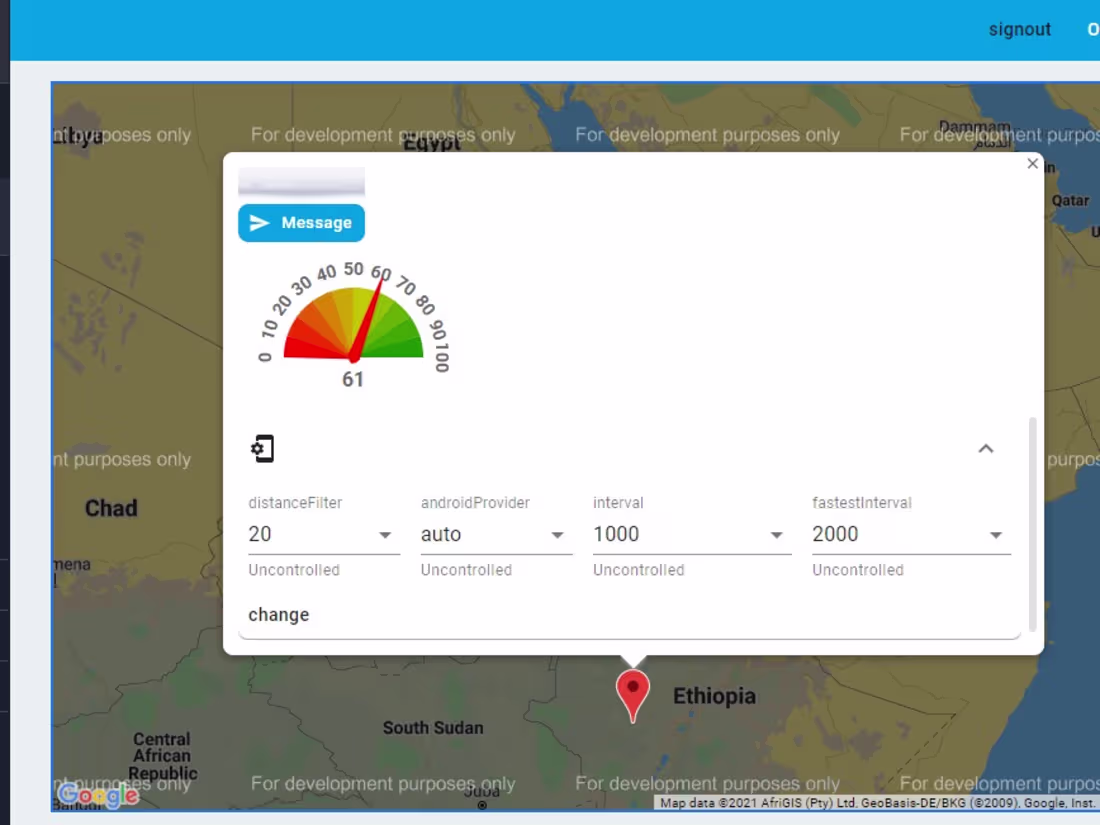Open the androidProvider dropdown

click(x=496, y=535)
